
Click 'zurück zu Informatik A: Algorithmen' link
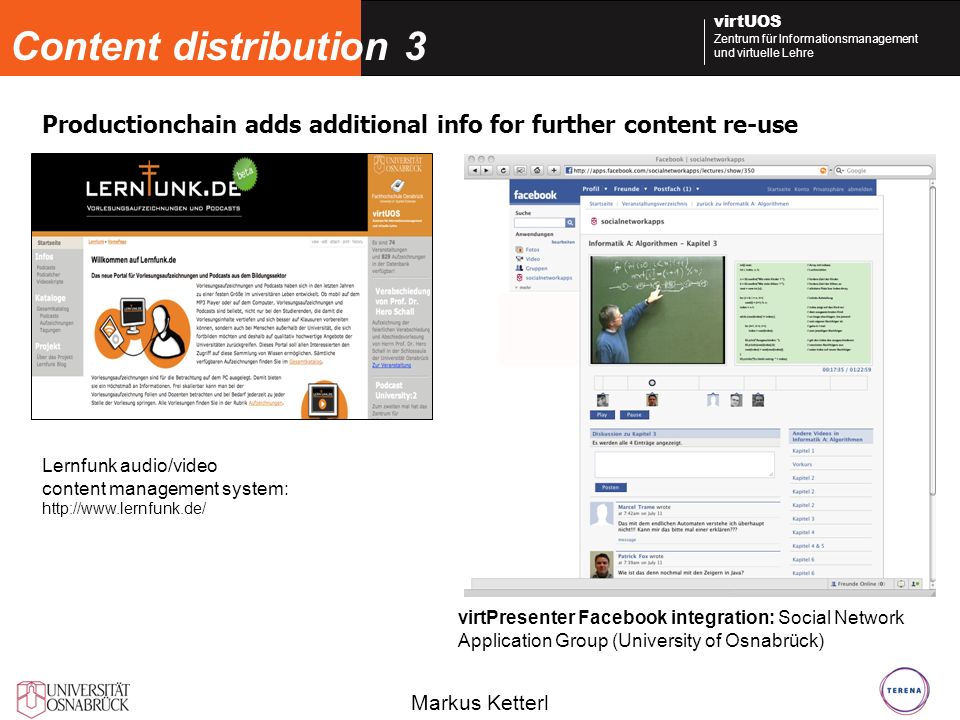(743, 203)
